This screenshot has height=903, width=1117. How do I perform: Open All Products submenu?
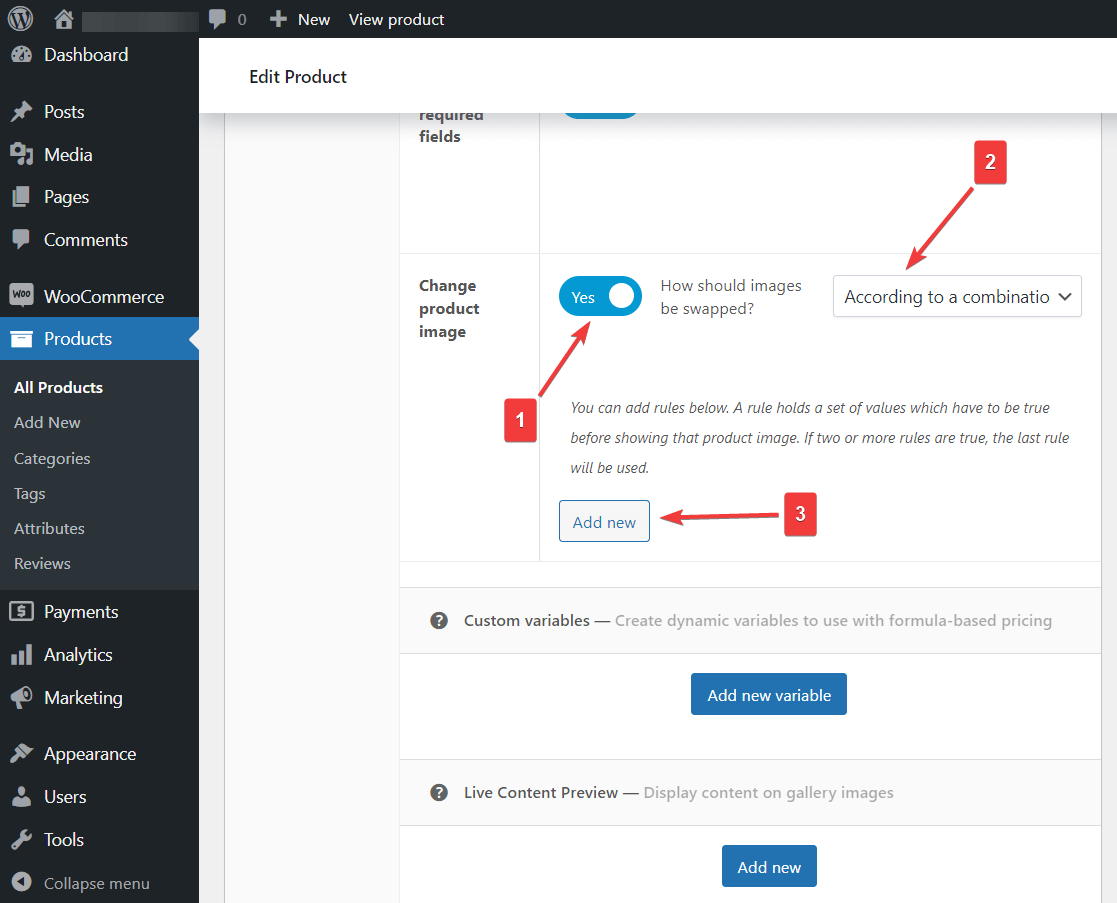58,387
